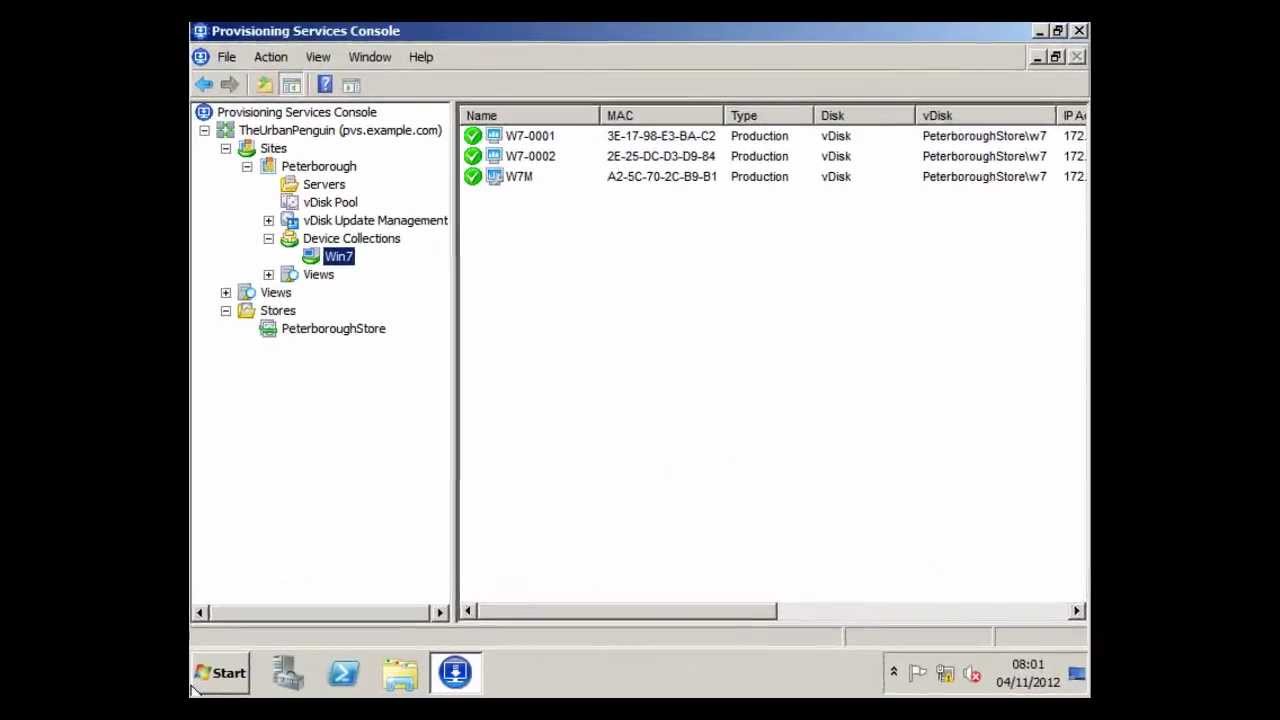1280x720 pixels.
Task: Click Show Desktop button in tray
Action: click(1077, 674)
